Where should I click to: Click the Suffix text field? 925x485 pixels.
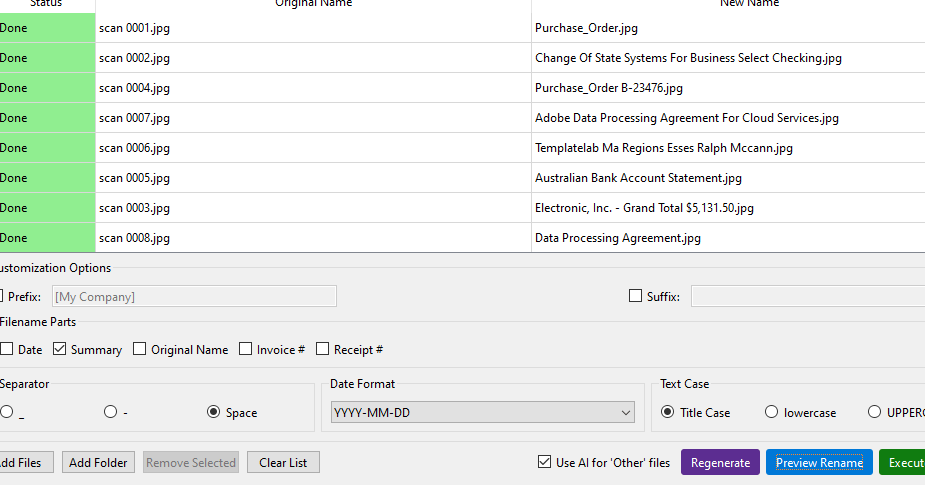point(806,296)
